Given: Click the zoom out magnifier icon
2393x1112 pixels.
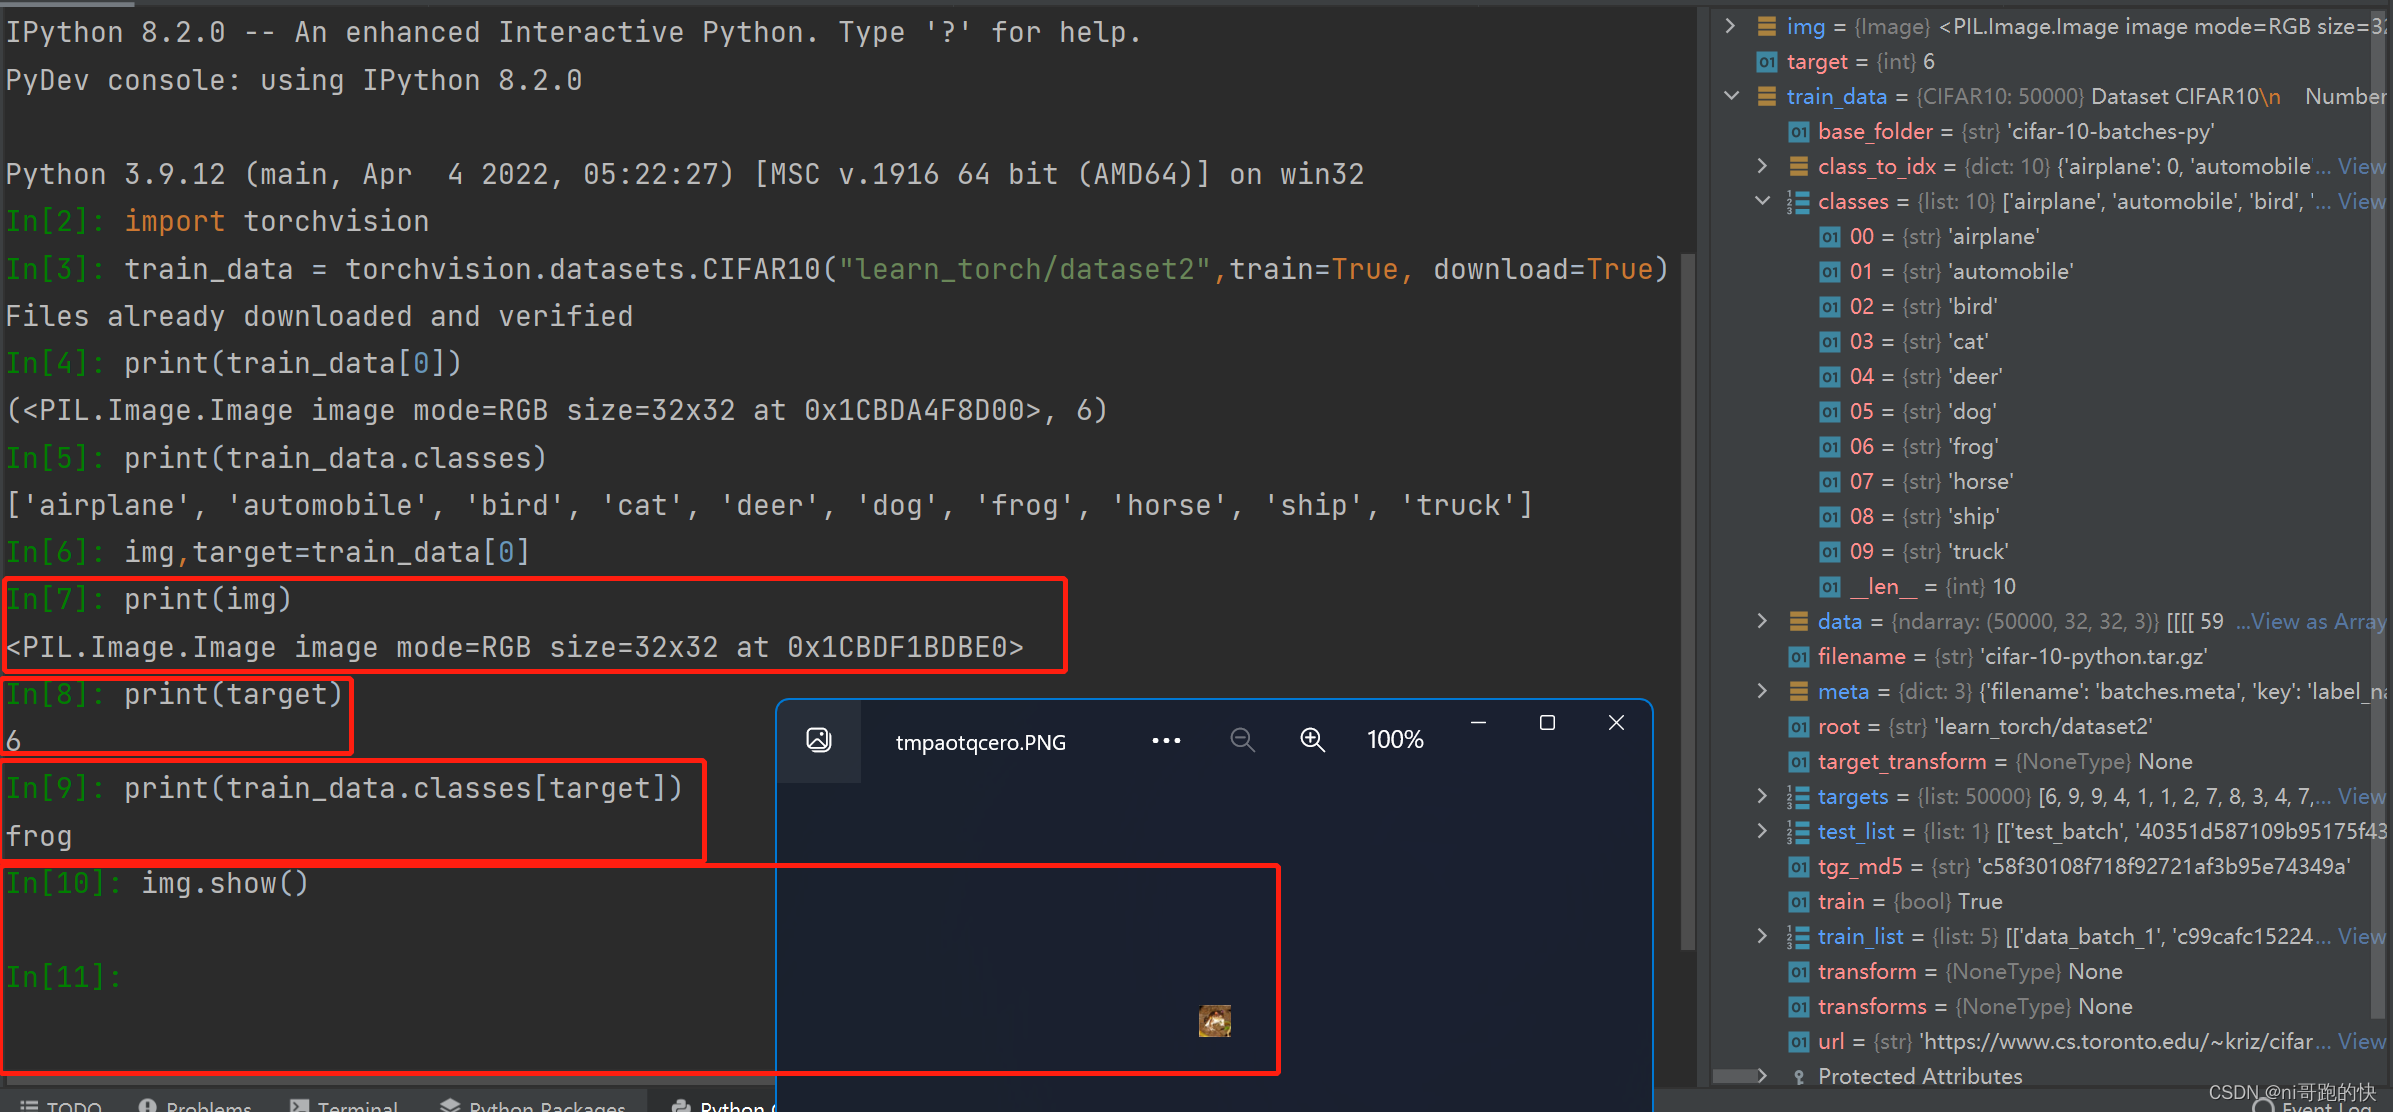Looking at the screenshot, I should [x=1242, y=740].
